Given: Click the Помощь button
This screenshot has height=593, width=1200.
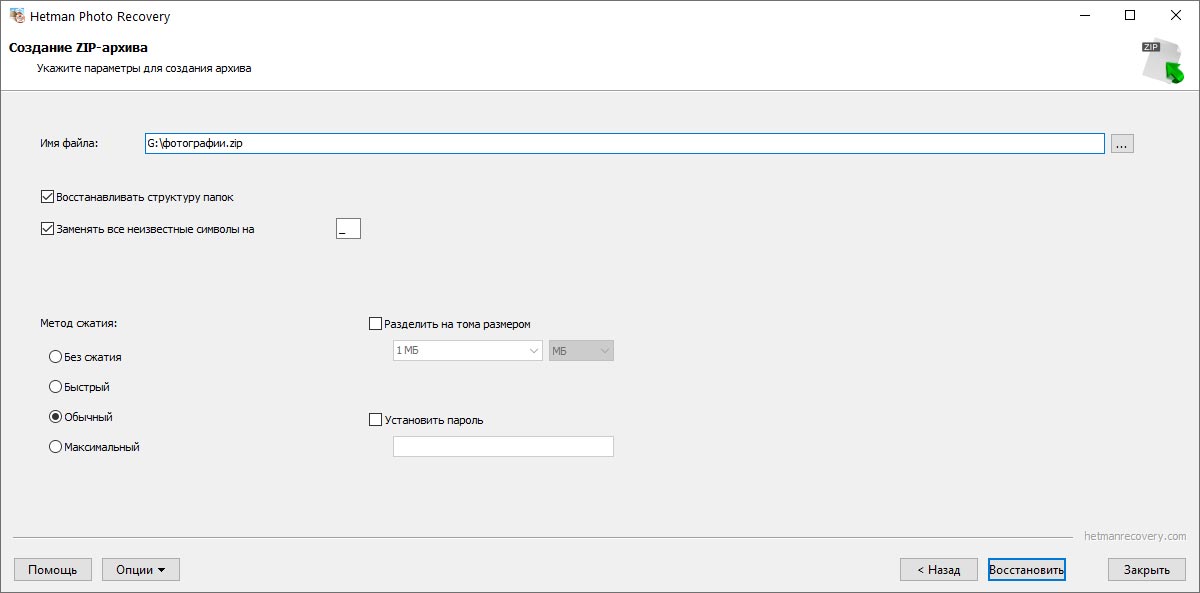Looking at the screenshot, I should click(x=53, y=570).
